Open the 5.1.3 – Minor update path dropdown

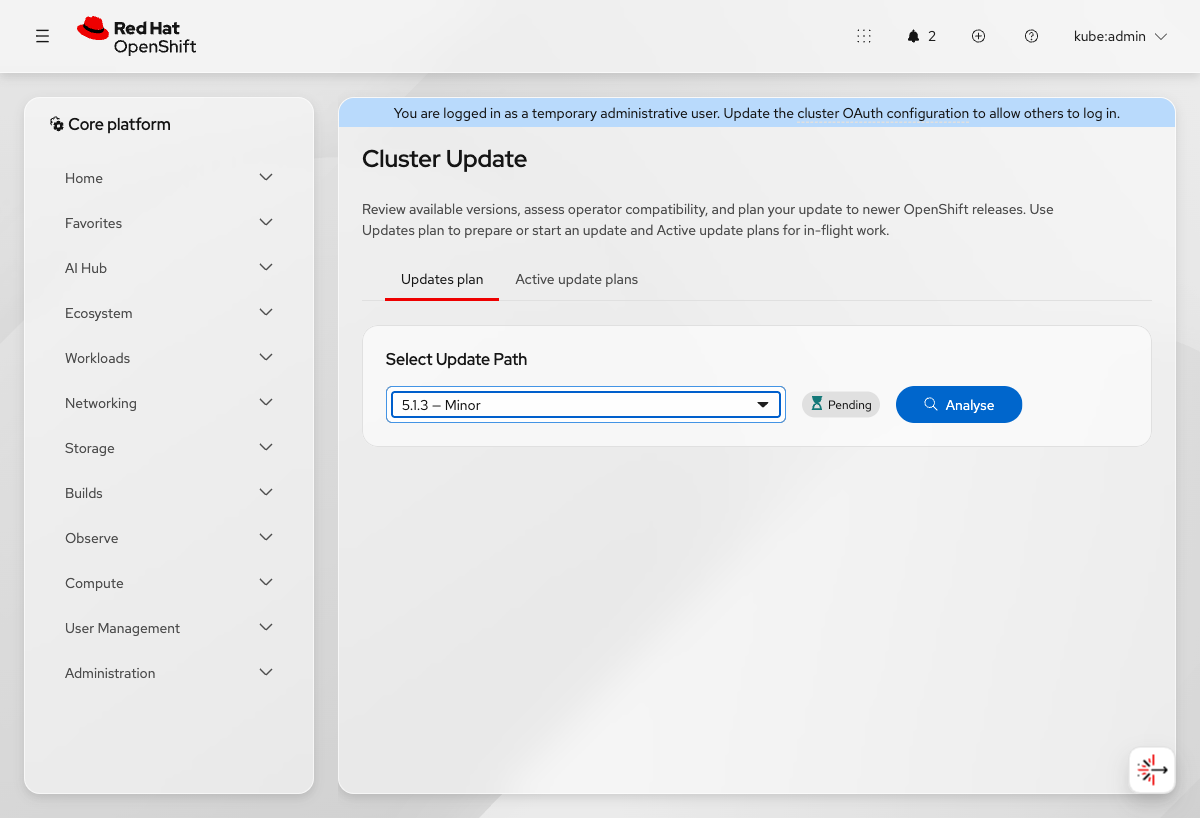point(585,405)
